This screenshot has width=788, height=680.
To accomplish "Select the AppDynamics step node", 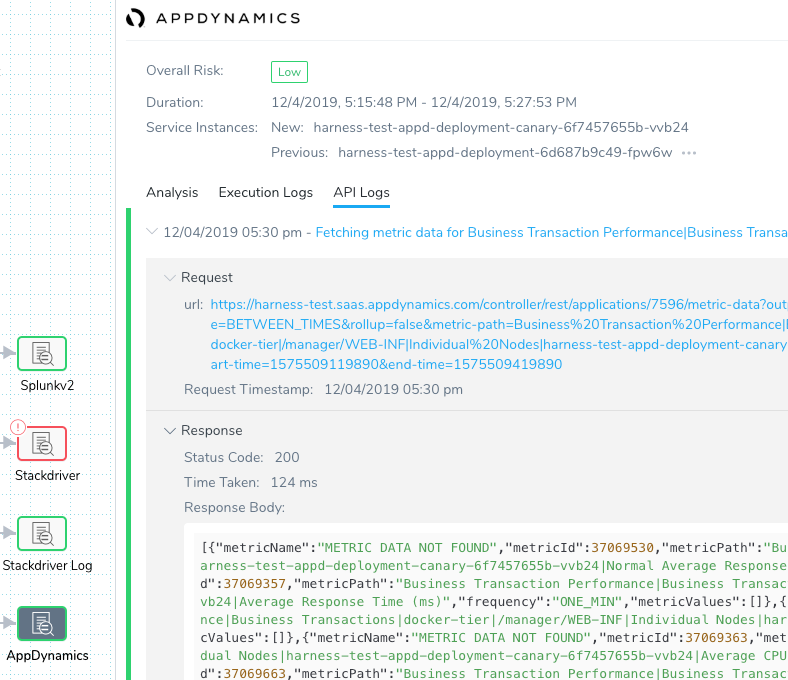I will tap(42, 623).
